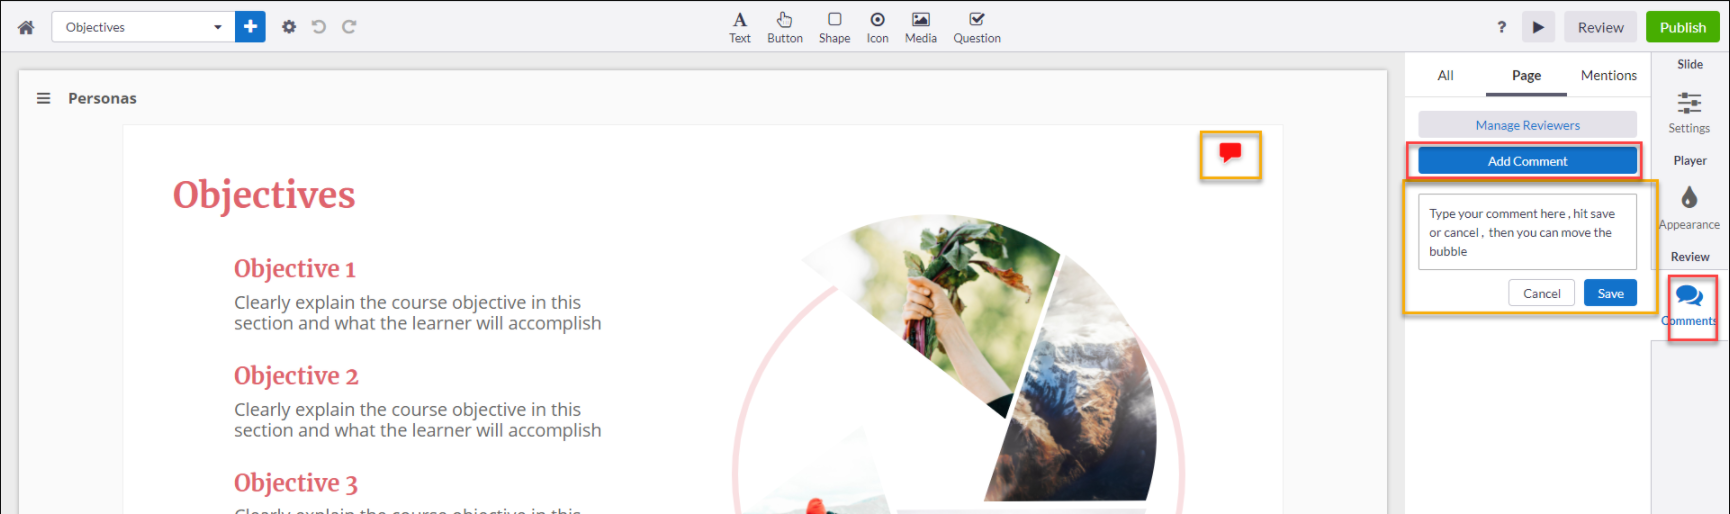This screenshot has width=1730, height=514.
Task: Redo the last action
Action: [x=349, y=27]
